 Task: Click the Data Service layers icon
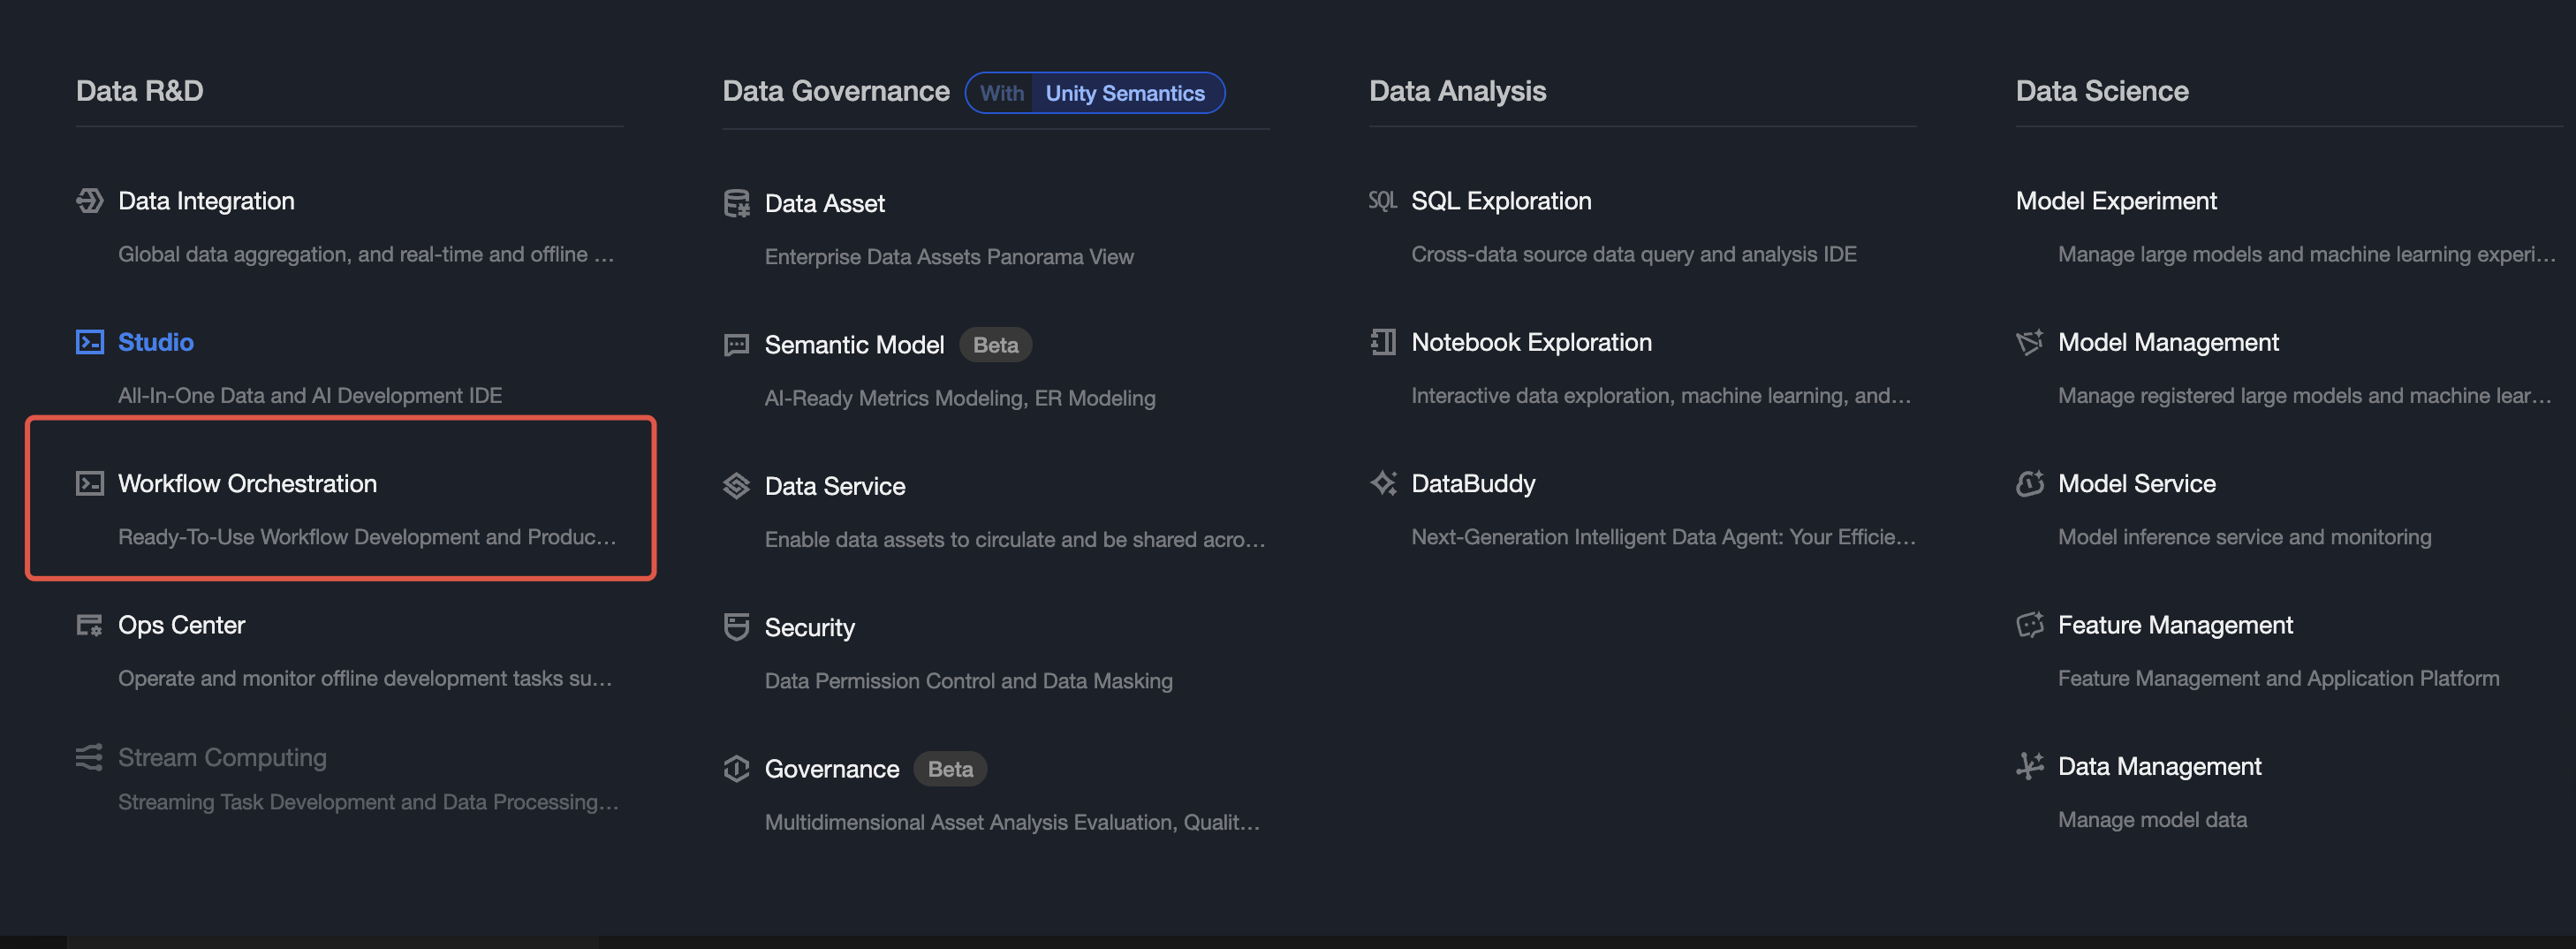click(737, 486)
